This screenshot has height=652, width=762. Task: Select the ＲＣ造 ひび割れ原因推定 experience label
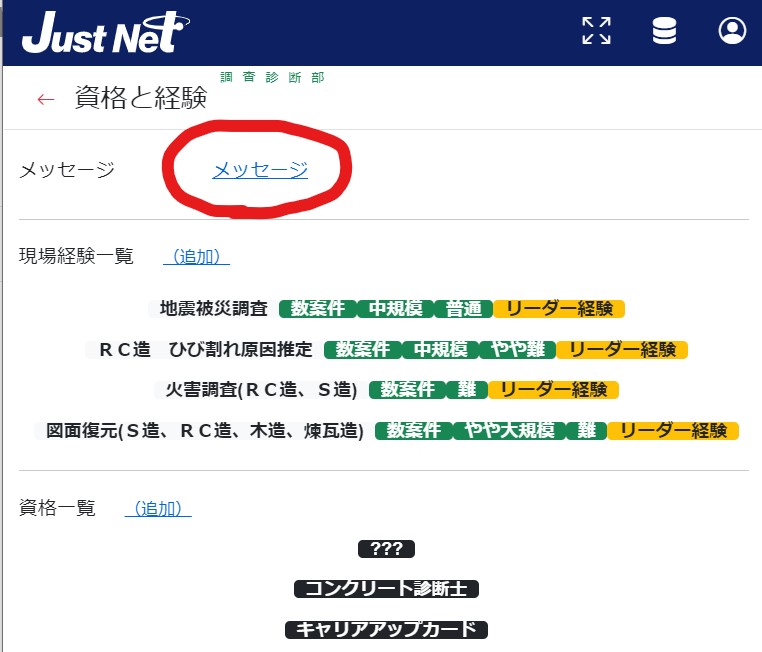coord(206,349)
